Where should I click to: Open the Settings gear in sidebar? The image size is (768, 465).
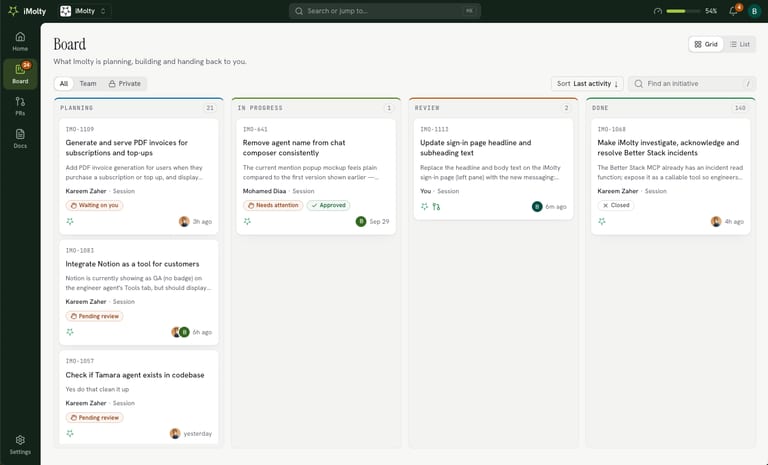pyautogui.click(x=20, y=444)
